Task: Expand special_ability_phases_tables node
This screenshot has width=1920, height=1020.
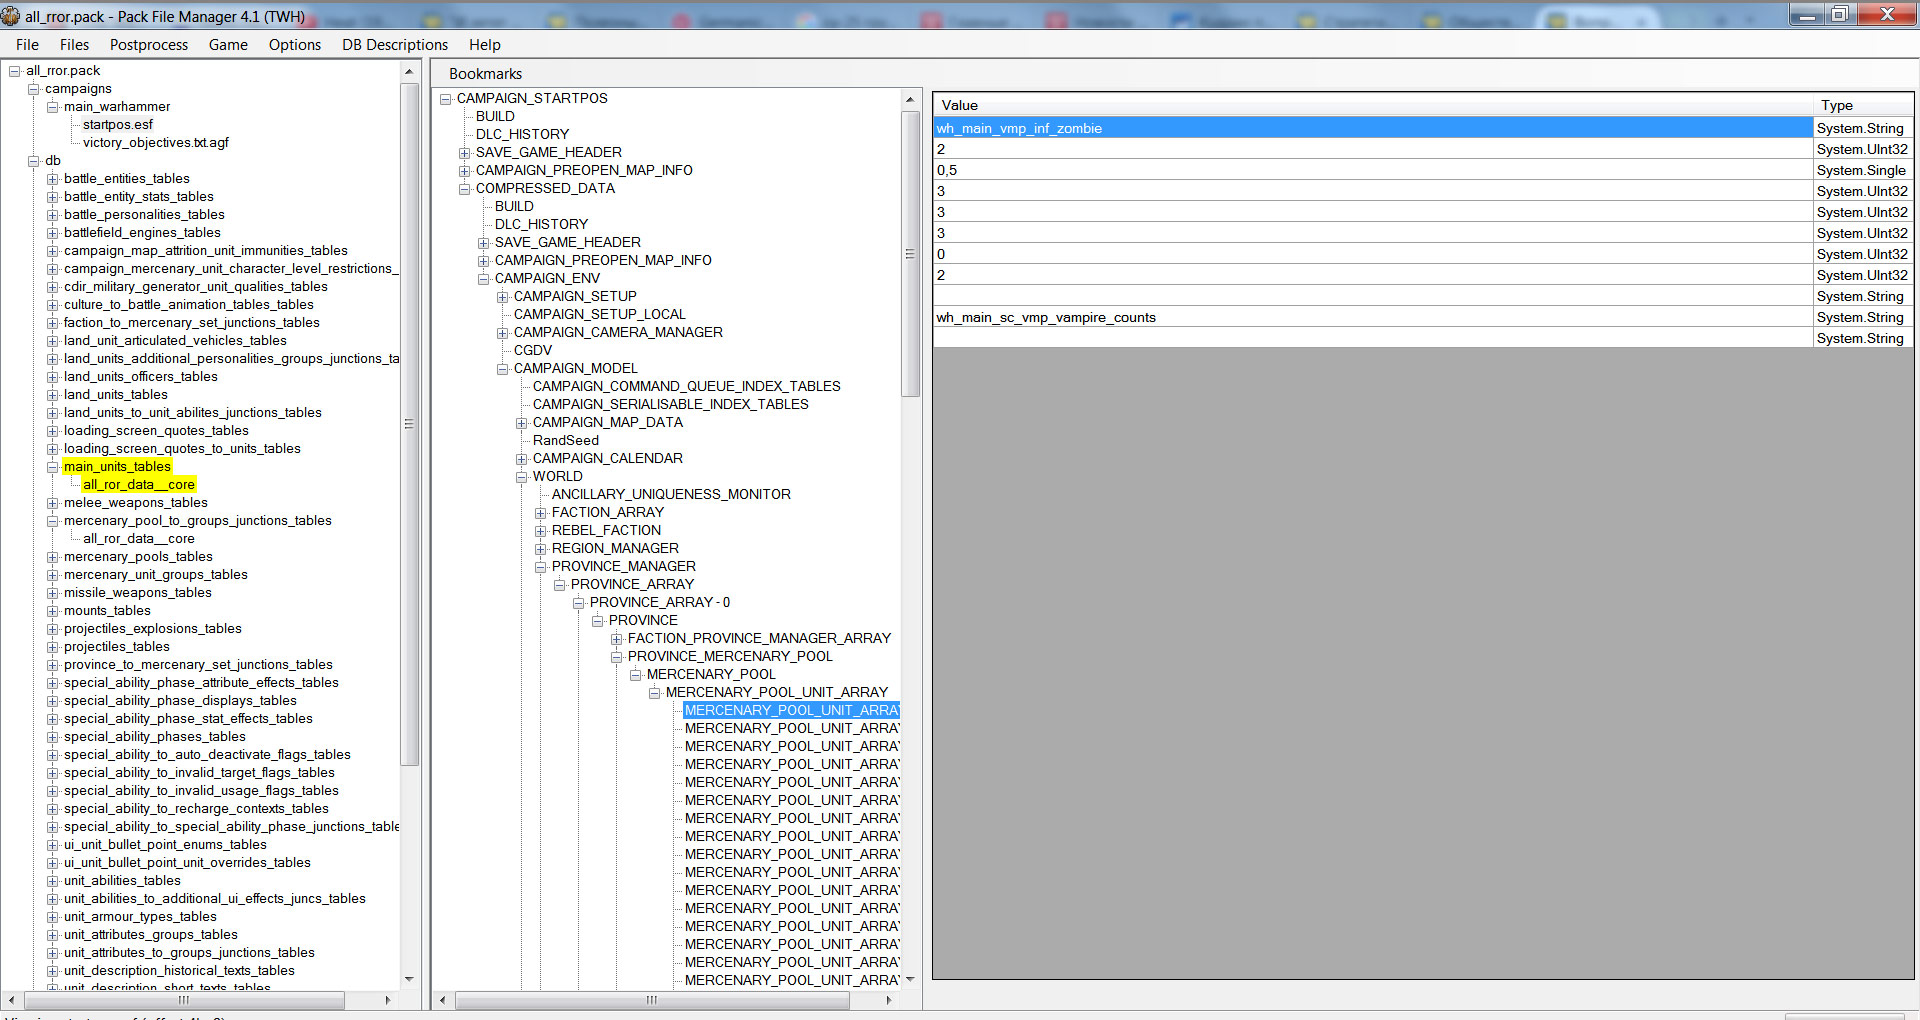Action: click(53, 737)
